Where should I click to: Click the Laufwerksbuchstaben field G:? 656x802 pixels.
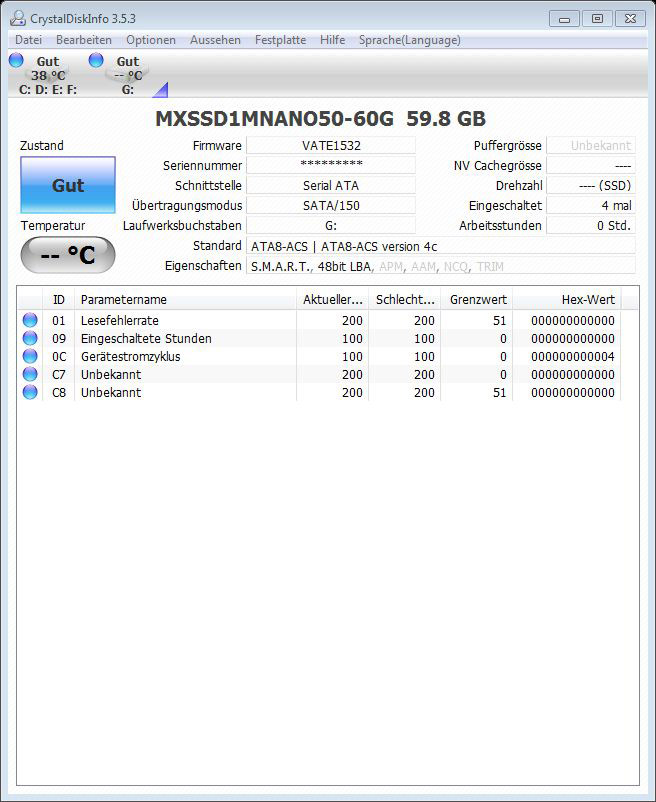(331, 225)
